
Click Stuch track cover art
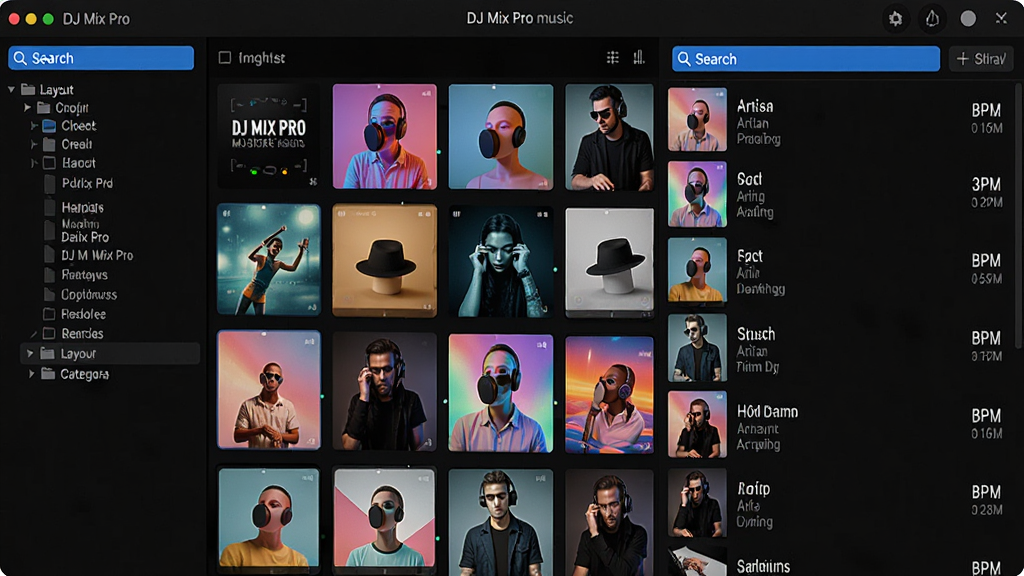pyautogui.click(x=697, y=348)
